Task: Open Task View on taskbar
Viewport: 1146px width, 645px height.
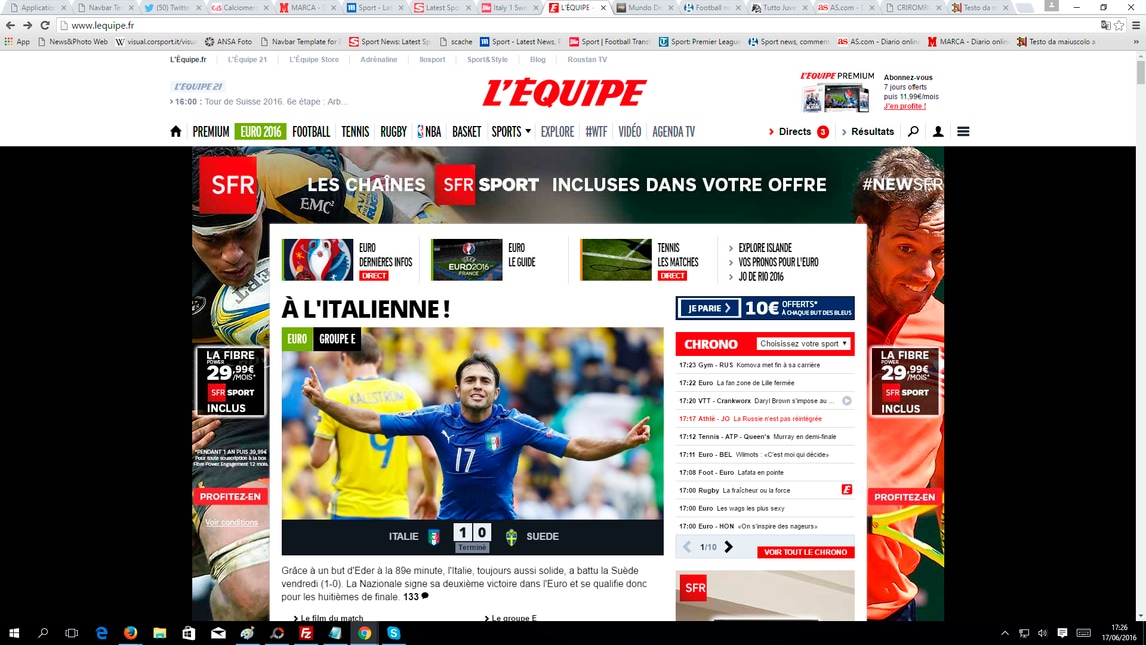Action: pyautogui.click(x=72, y=633)
